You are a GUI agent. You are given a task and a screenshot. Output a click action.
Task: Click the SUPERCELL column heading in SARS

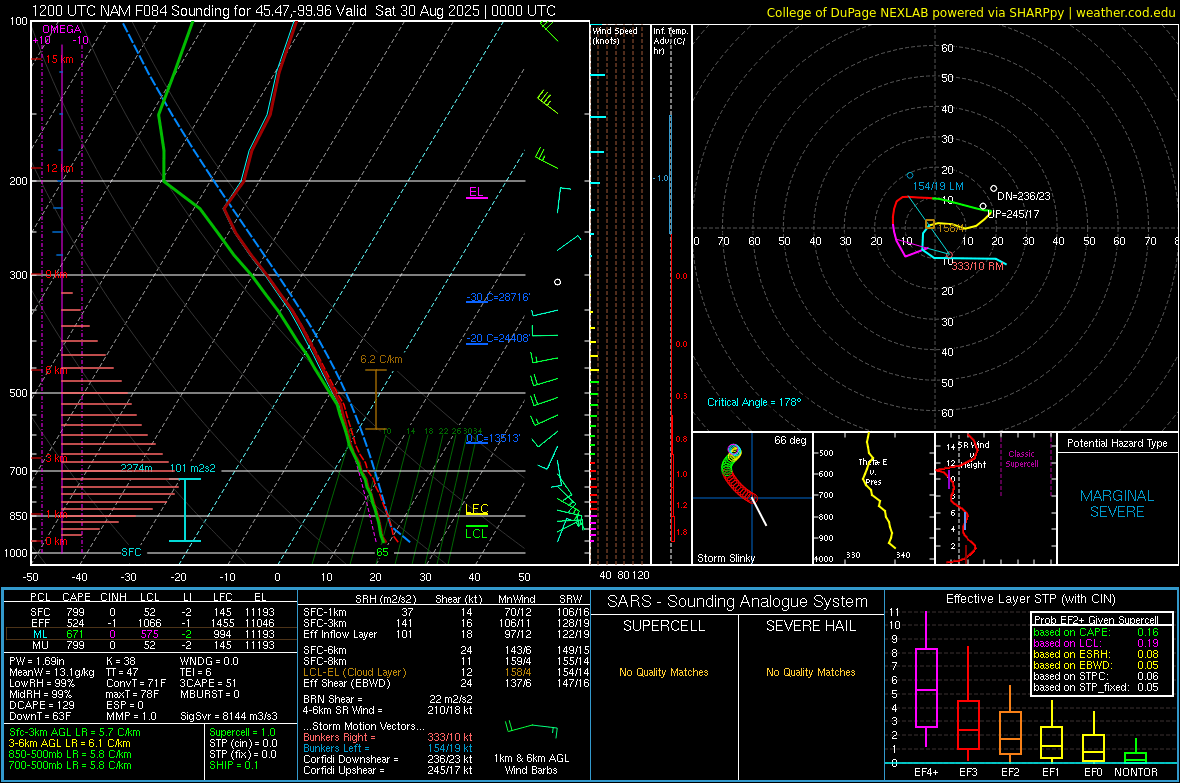[x=664, y=626]
